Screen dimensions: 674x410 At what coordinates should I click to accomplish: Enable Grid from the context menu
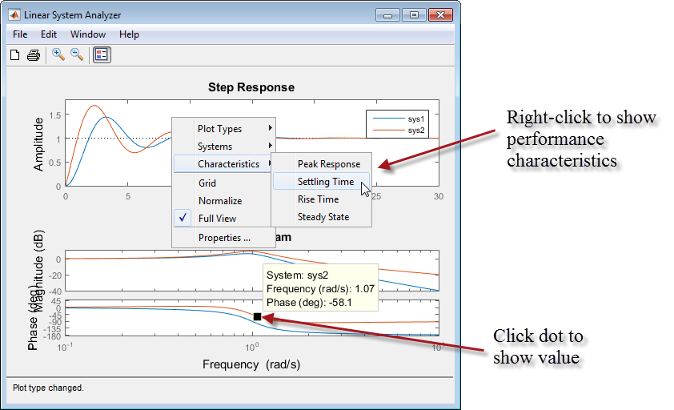click(x=207, y=183)
